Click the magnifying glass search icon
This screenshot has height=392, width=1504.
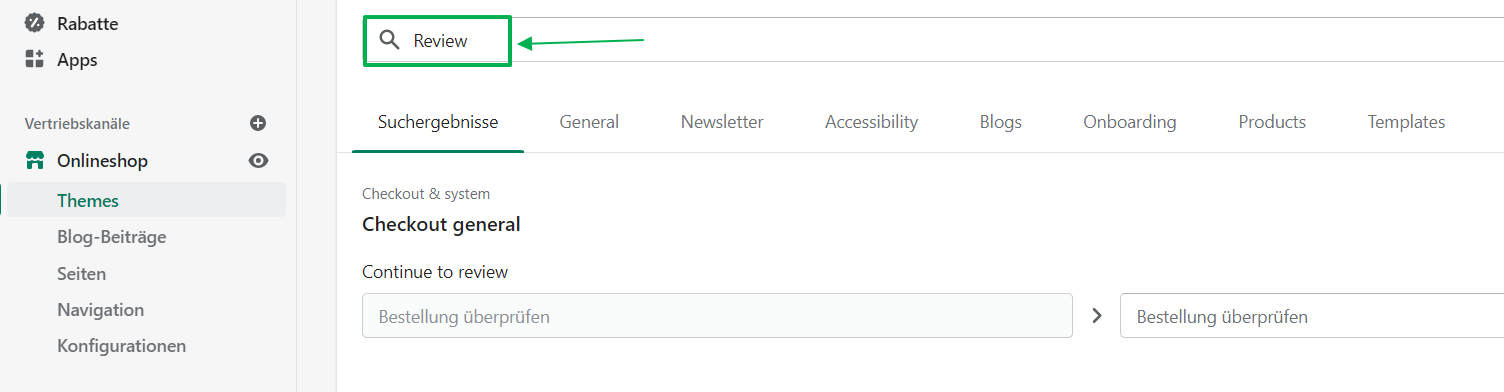390,41
